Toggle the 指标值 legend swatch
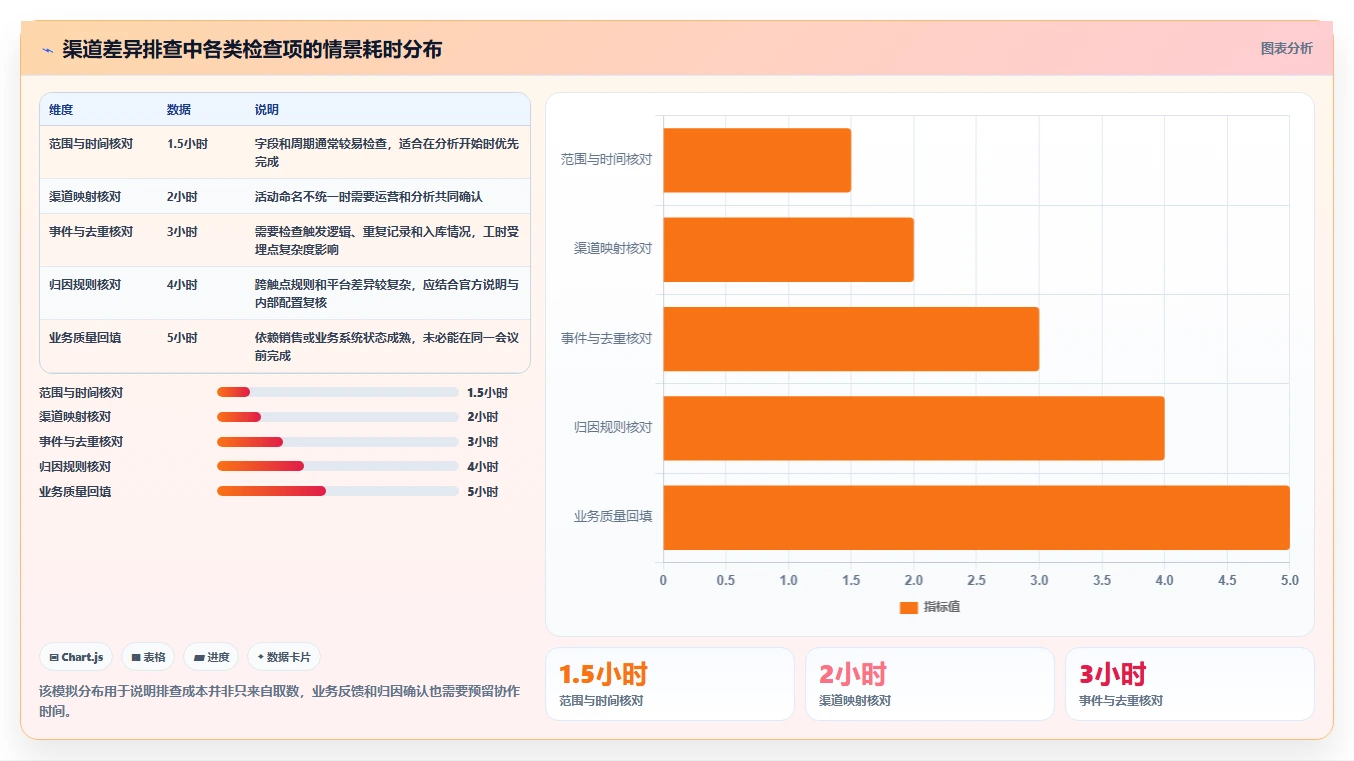This screenshot has height=761, width=1354. pos(909,607)
